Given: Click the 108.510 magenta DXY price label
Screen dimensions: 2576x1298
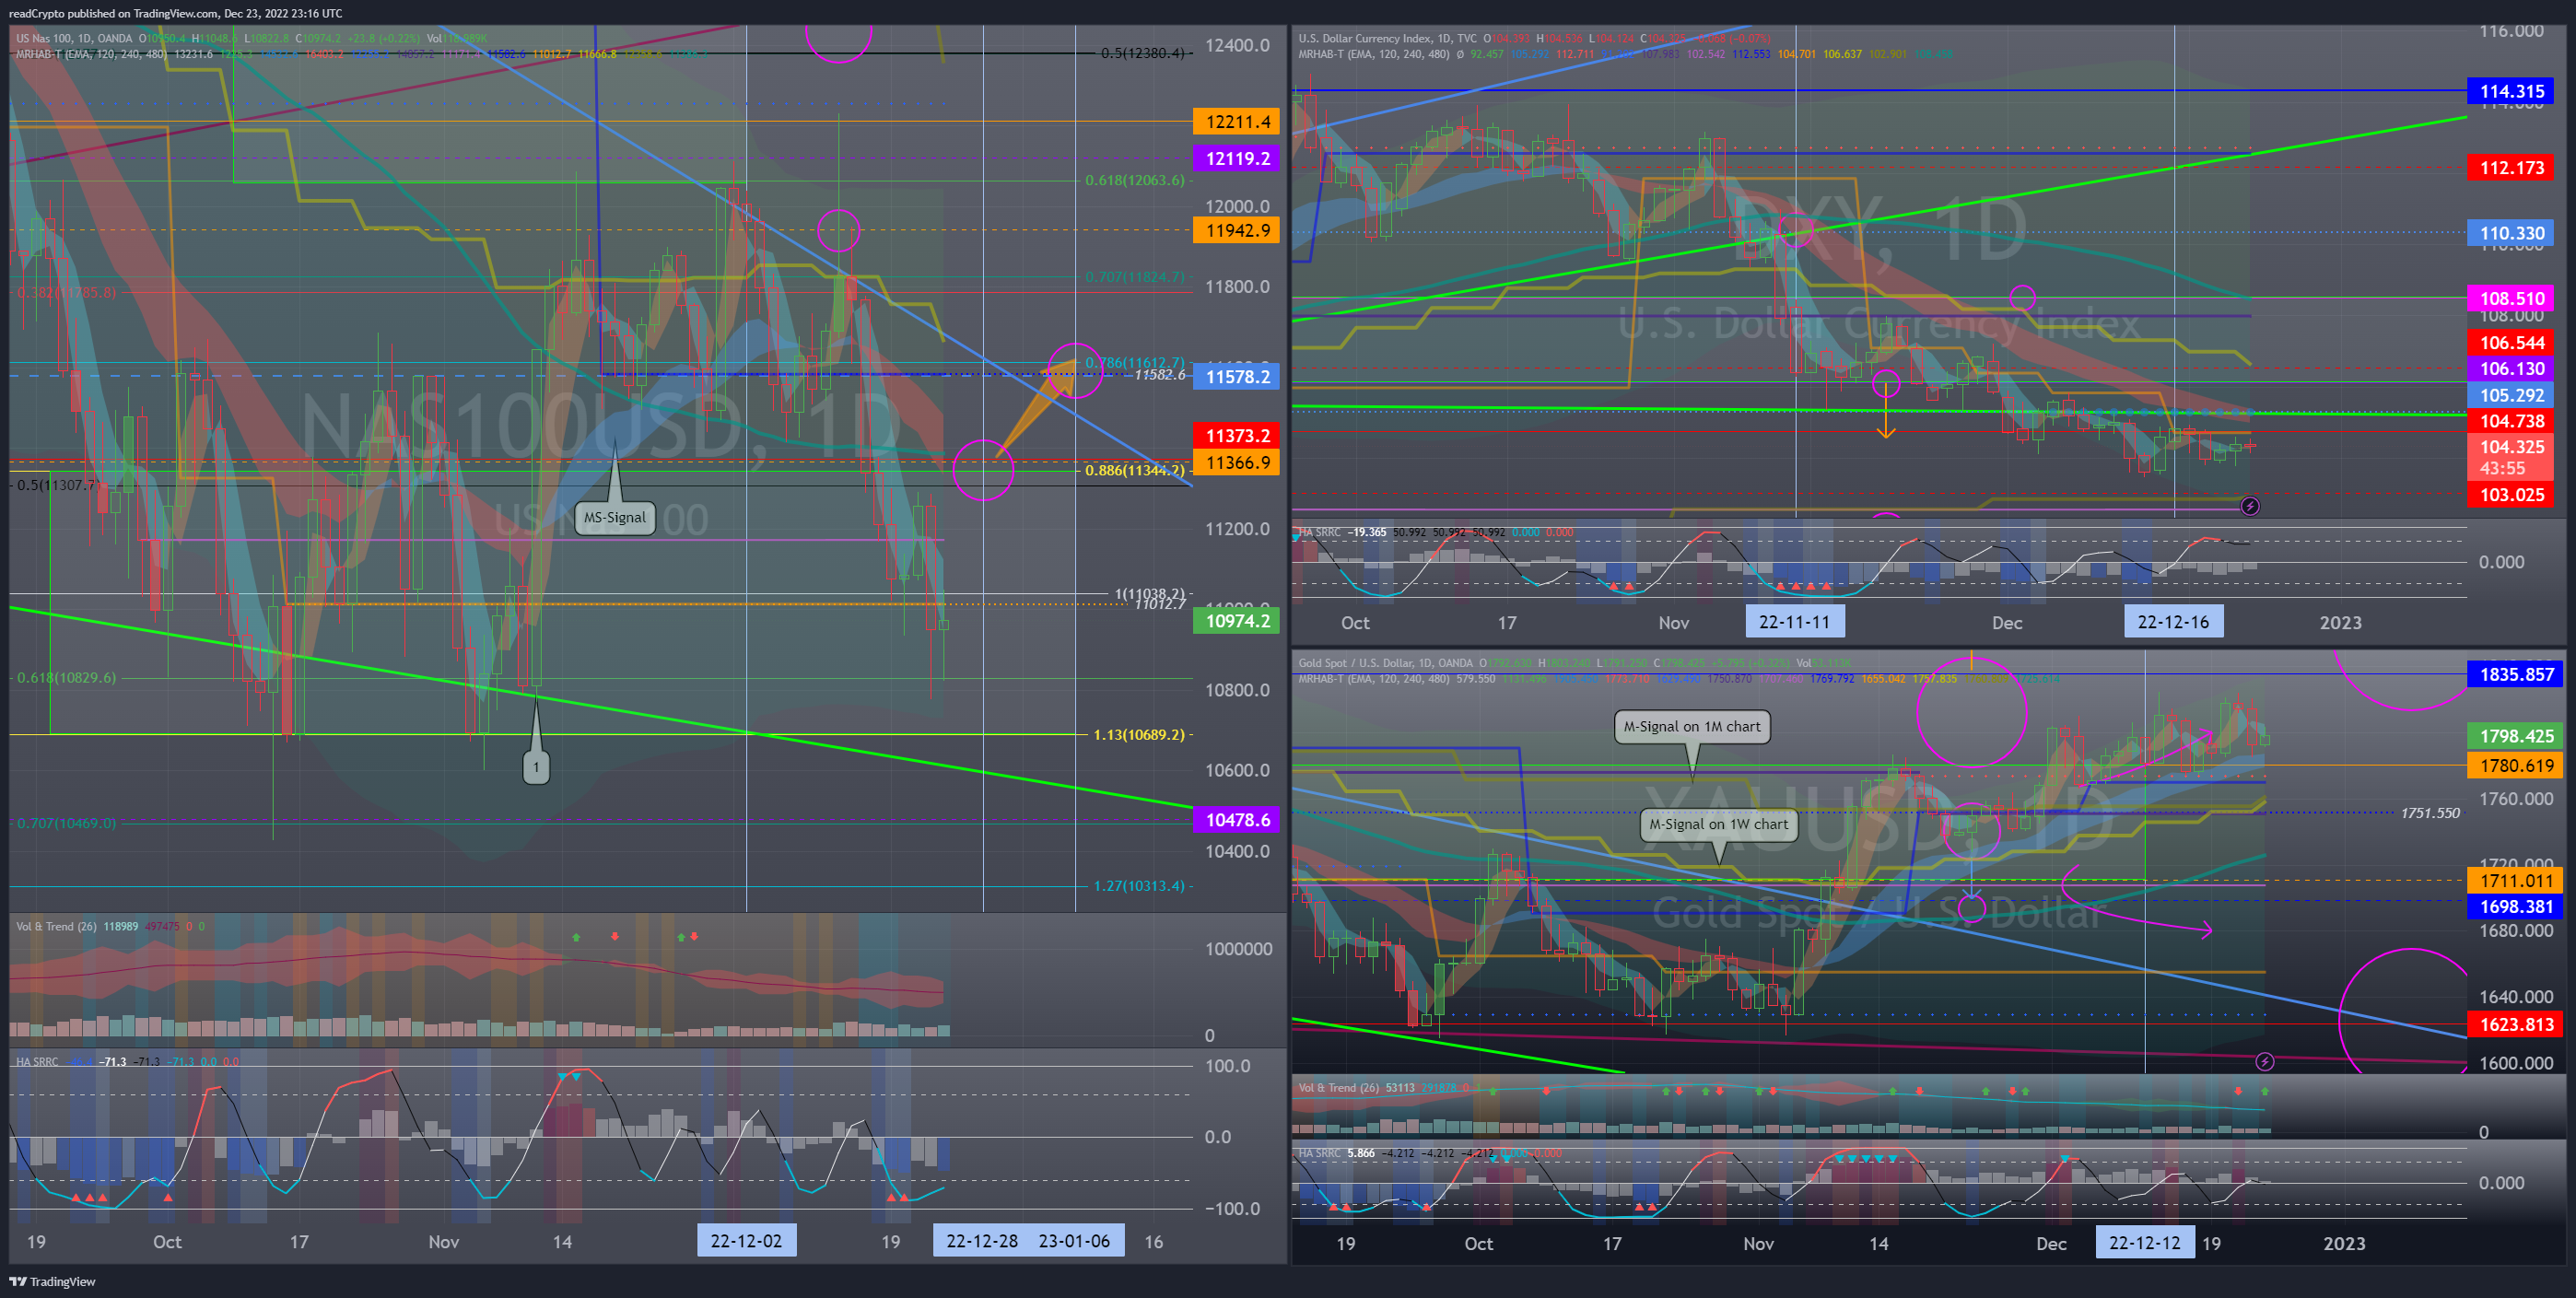Looking at the screenshot, I should [2511, 299].
